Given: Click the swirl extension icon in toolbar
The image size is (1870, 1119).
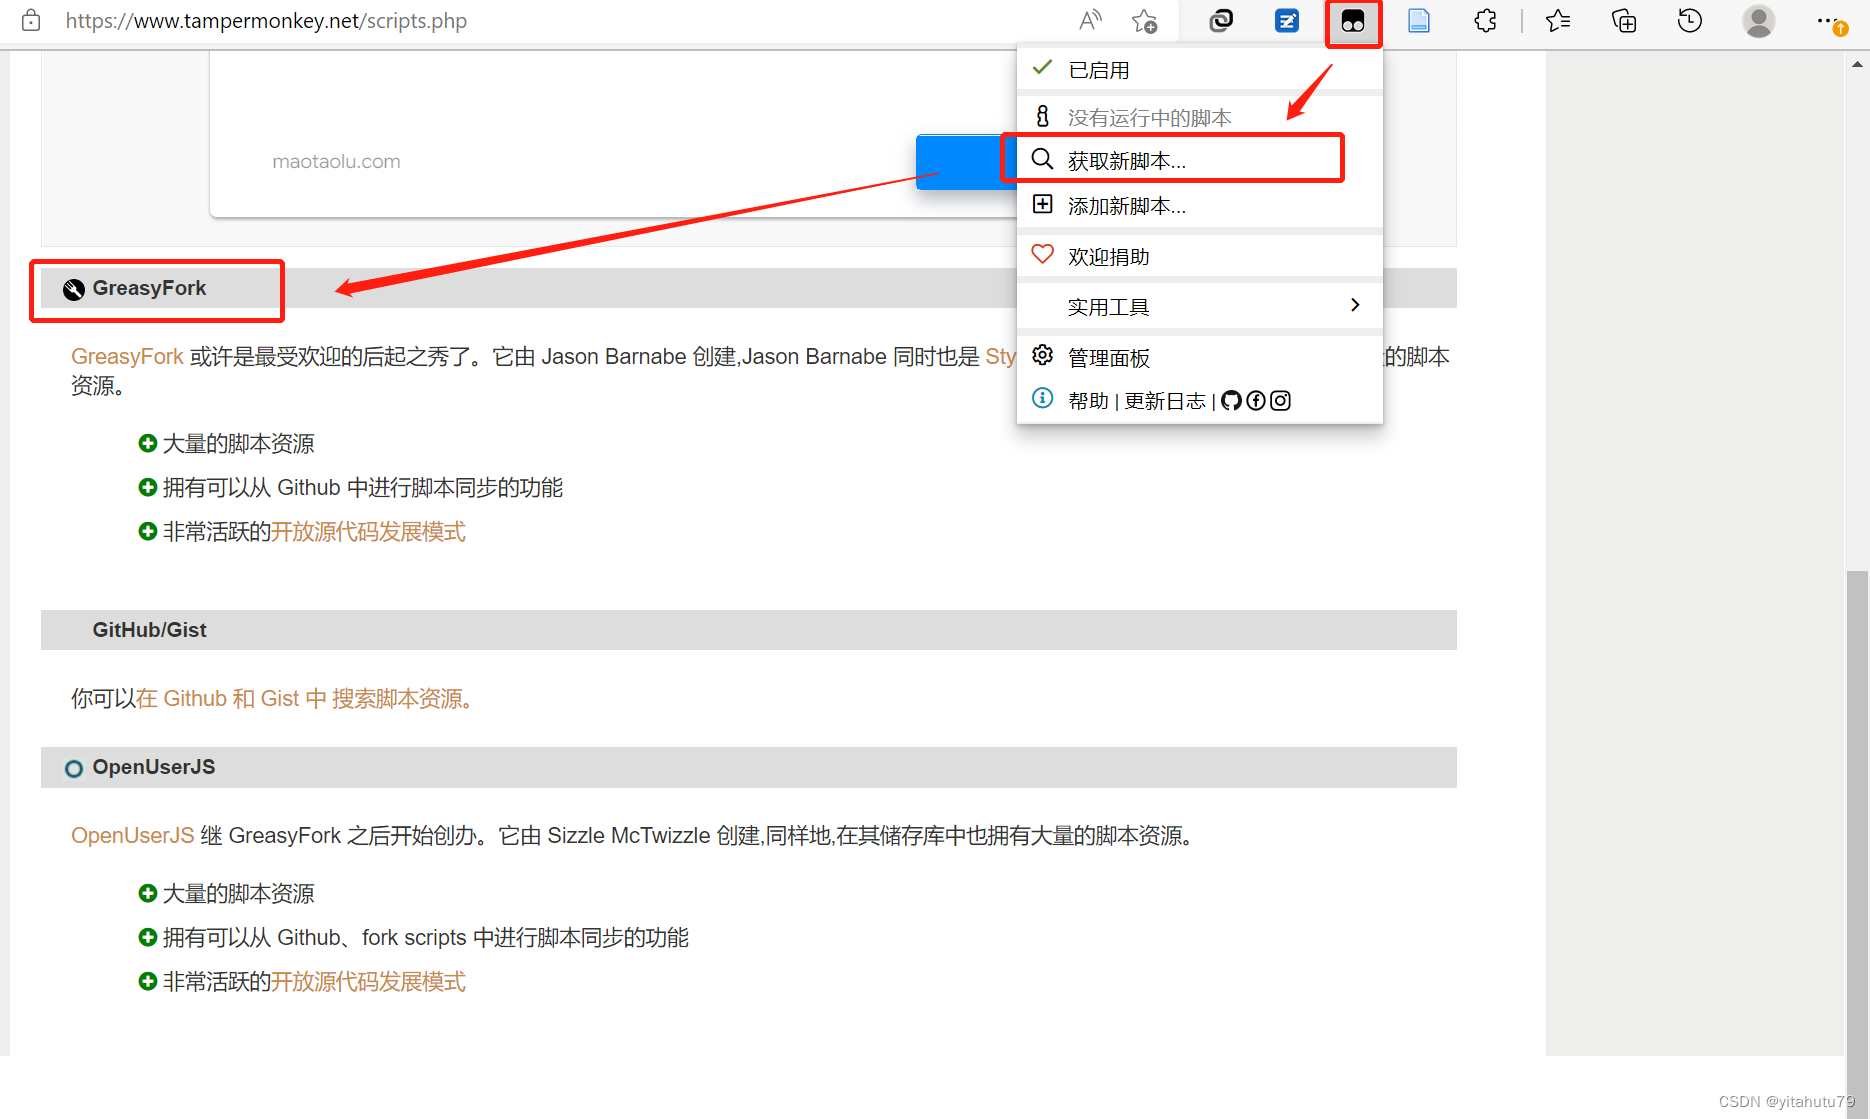Looking at the screenshot, I should coord(1221,21).
